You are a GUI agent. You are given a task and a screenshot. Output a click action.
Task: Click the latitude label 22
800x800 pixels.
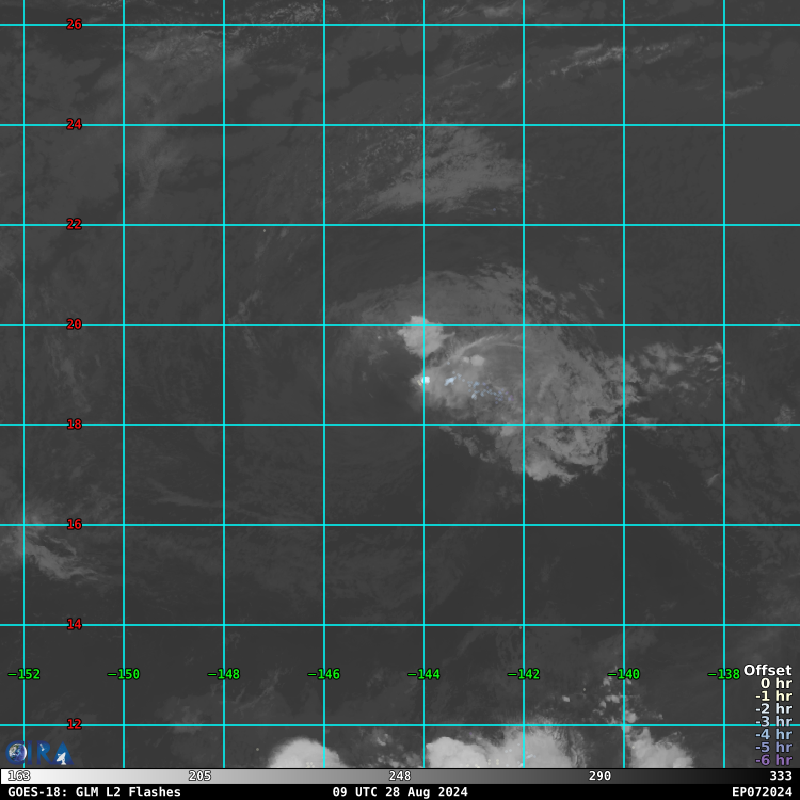pos(74,224)
